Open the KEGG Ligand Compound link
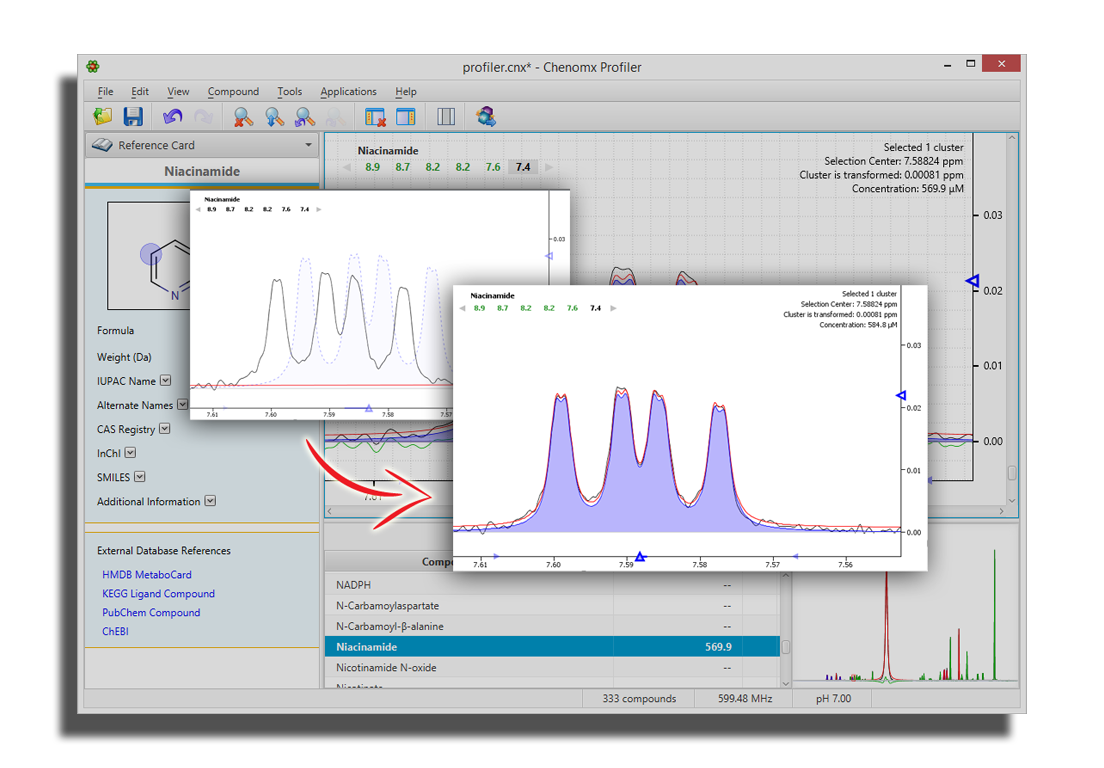This screenshot has width=1104, height=768. coord(158,593)
